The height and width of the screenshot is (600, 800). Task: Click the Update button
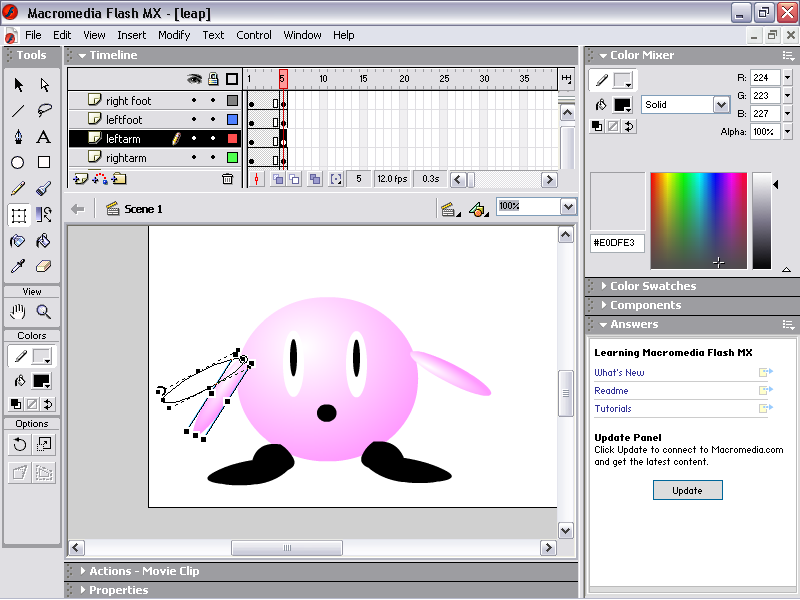point(687,490)
